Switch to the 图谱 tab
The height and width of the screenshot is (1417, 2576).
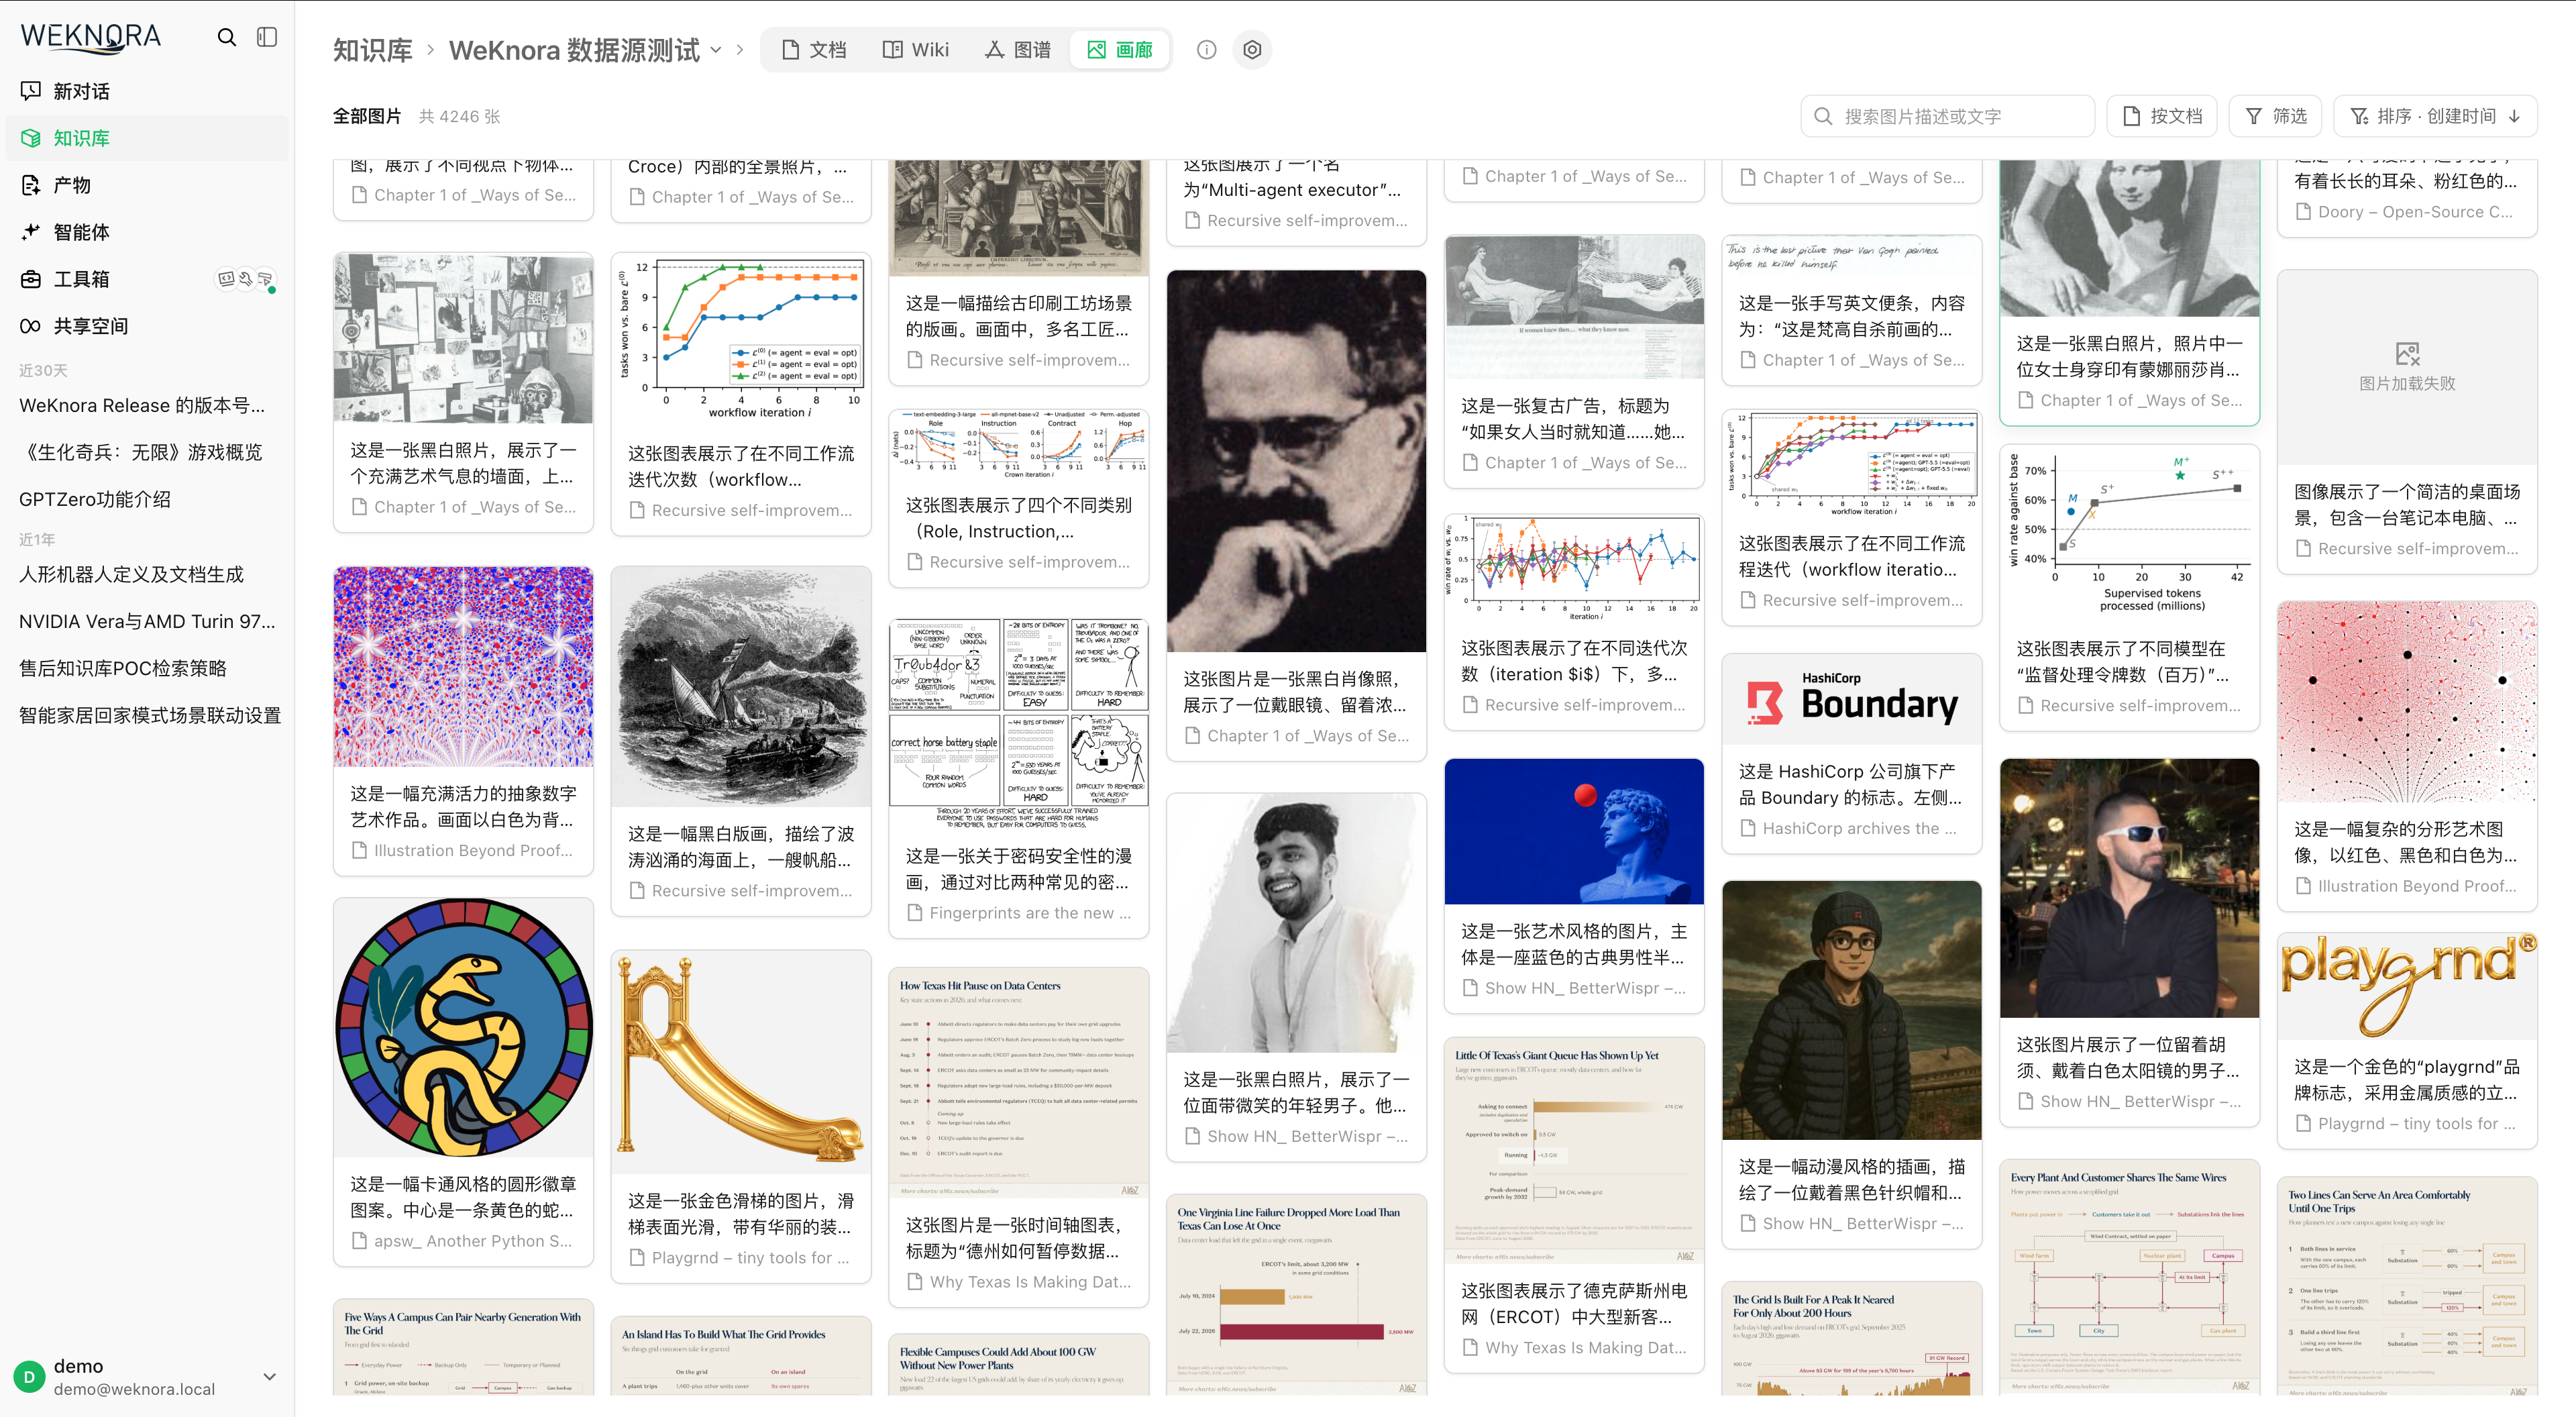[1018, 49]
